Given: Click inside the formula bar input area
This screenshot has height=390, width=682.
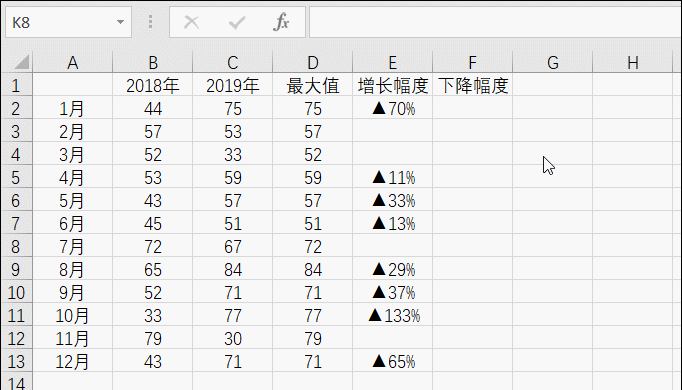Looking at the screenshot, I should 495,22.
